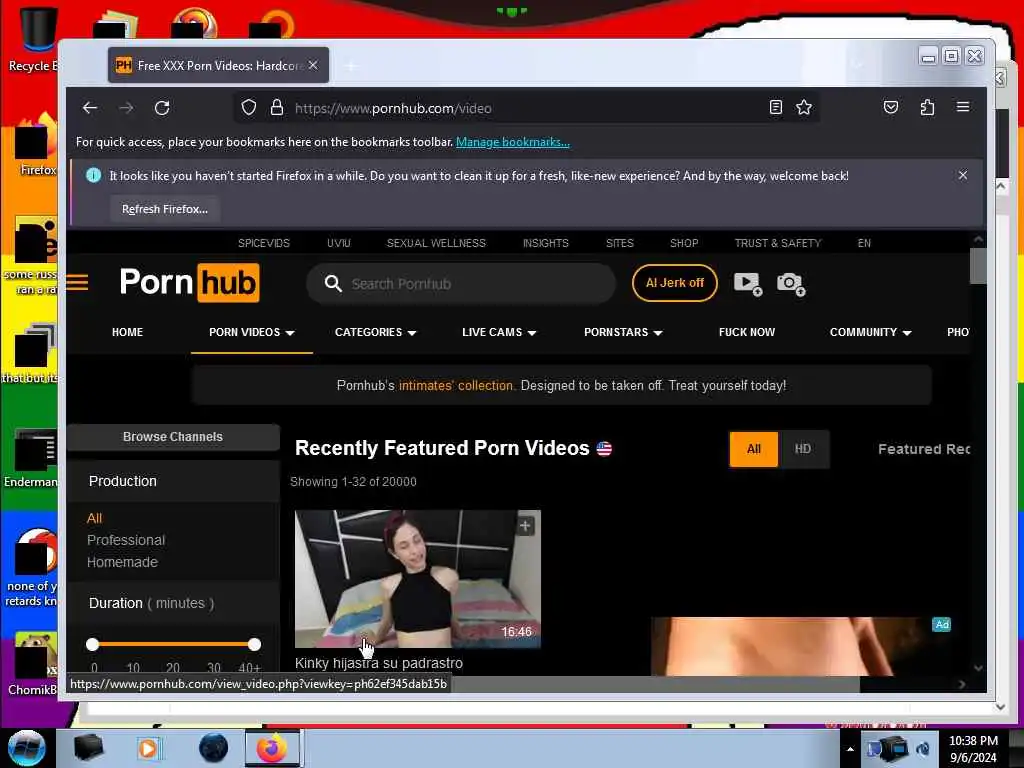Viewport: 1024px width, 768px height.
Task: Open the tracking protection shield icon
Action: click(249, 108)
